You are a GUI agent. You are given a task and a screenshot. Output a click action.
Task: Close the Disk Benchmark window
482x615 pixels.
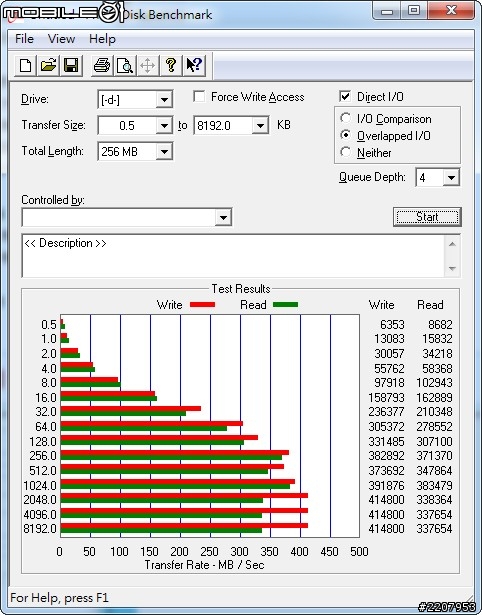[x=451, y=11]
